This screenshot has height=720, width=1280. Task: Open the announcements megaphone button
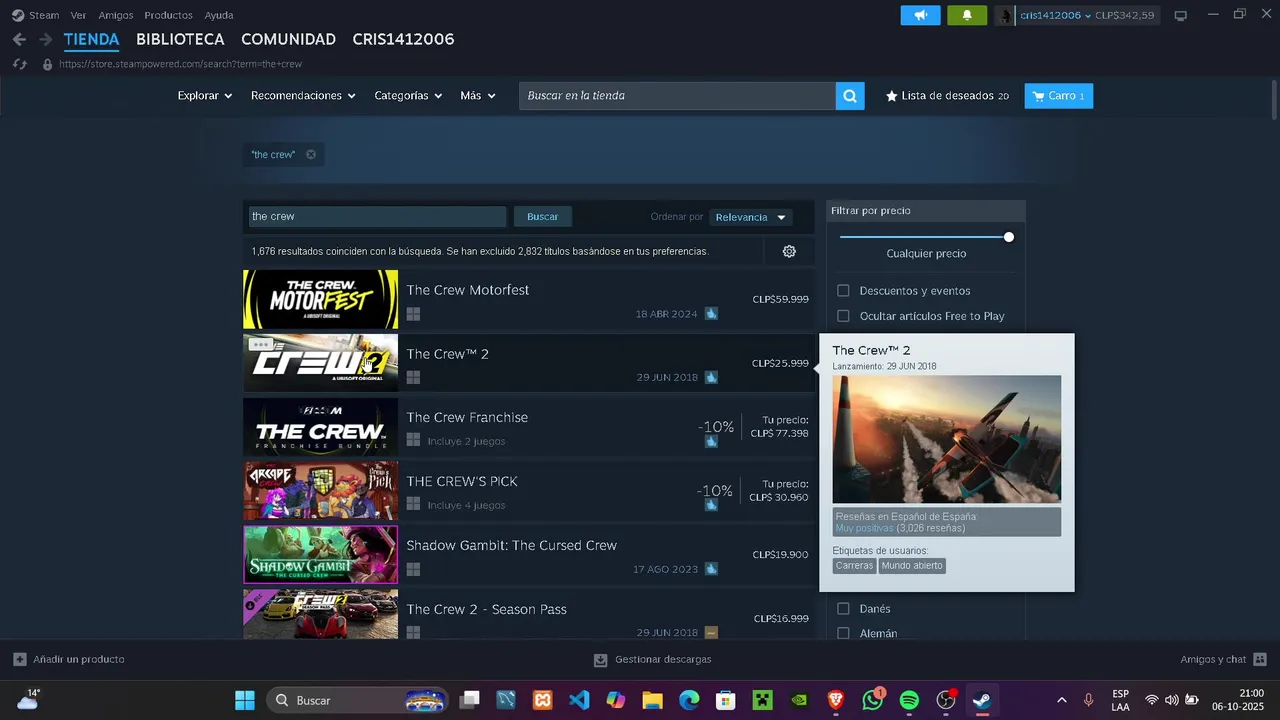coord(920,15)
